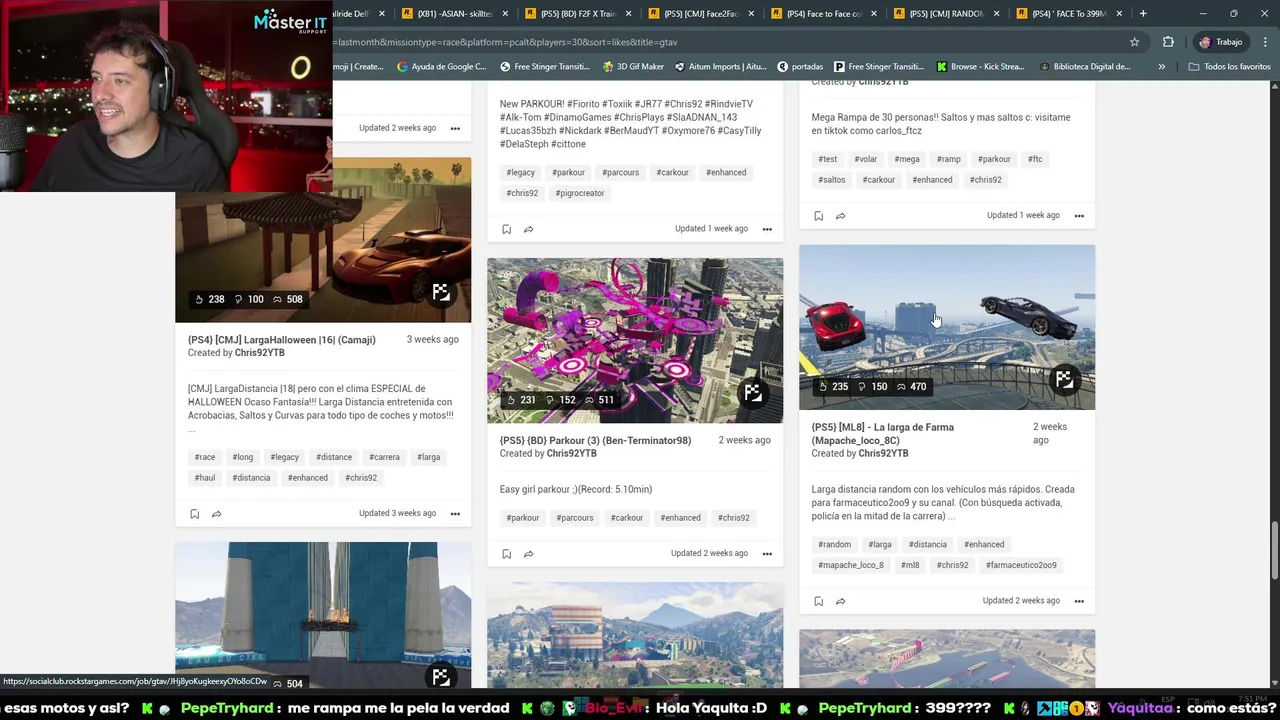Share the LargaHalloween job card
Screen dimensions: 1280x720
click(x=216, y=514)
